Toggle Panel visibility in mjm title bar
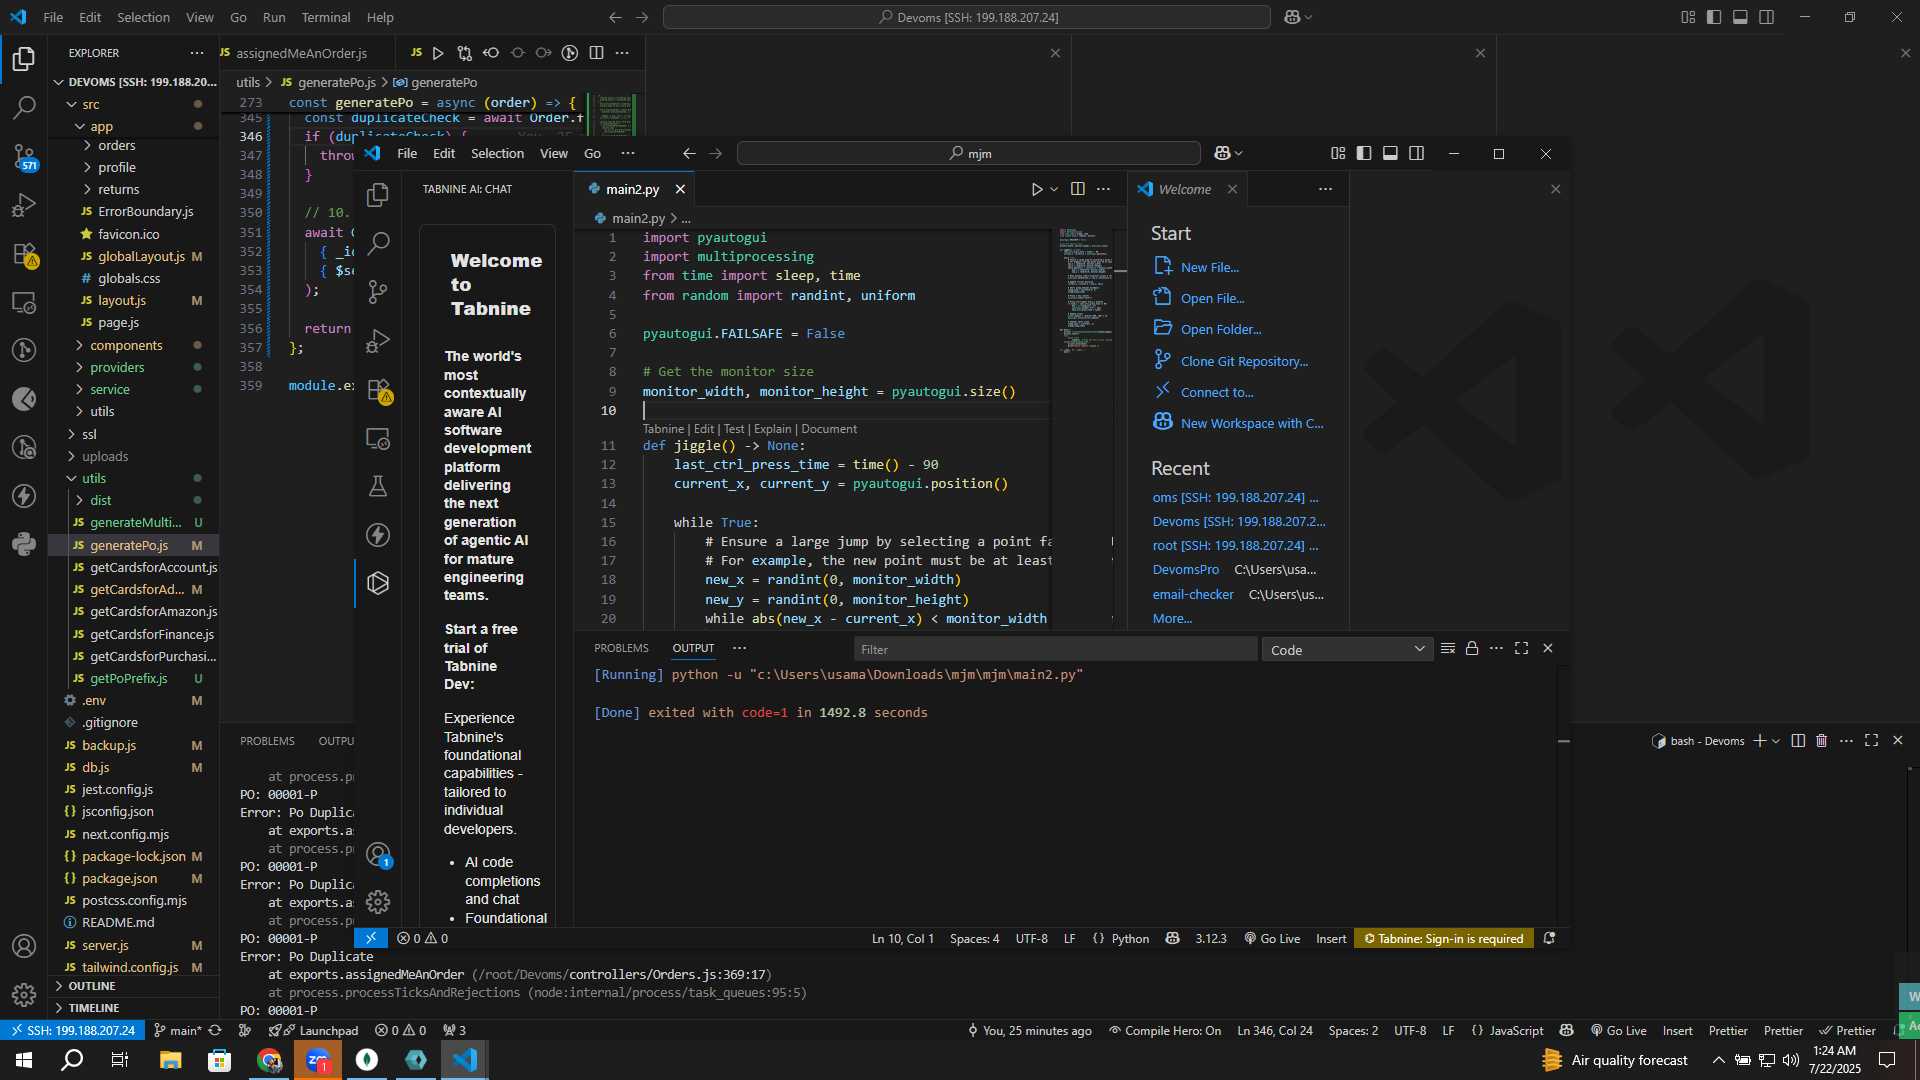Viewport: 1920px width, 1080px height. [1390, 153]
